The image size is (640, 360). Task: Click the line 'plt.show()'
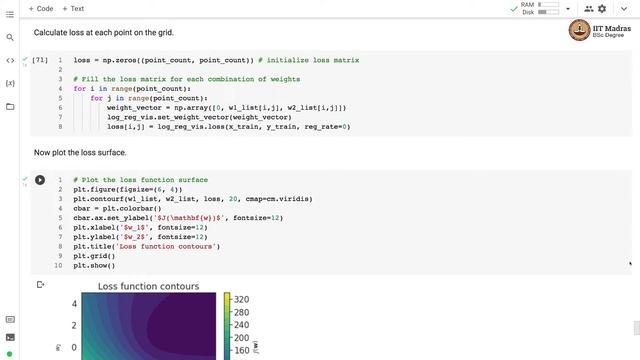point(94,266)
